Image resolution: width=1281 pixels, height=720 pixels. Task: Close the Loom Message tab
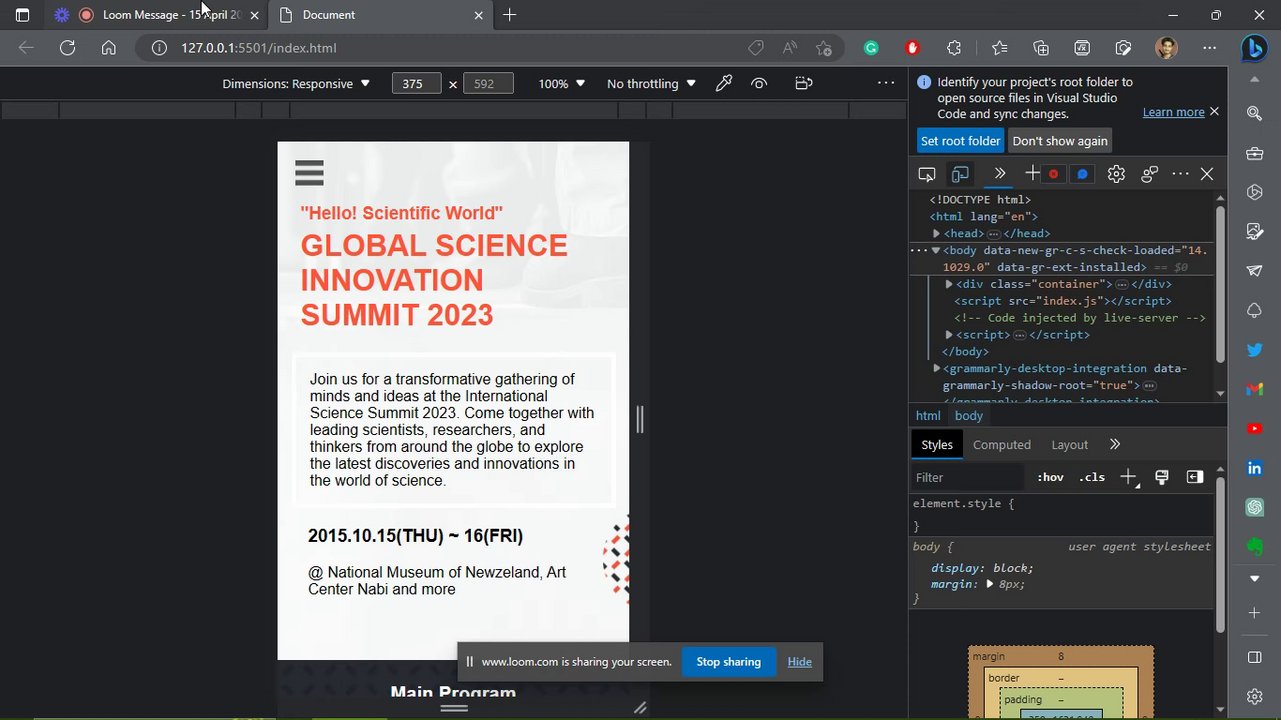254,15
